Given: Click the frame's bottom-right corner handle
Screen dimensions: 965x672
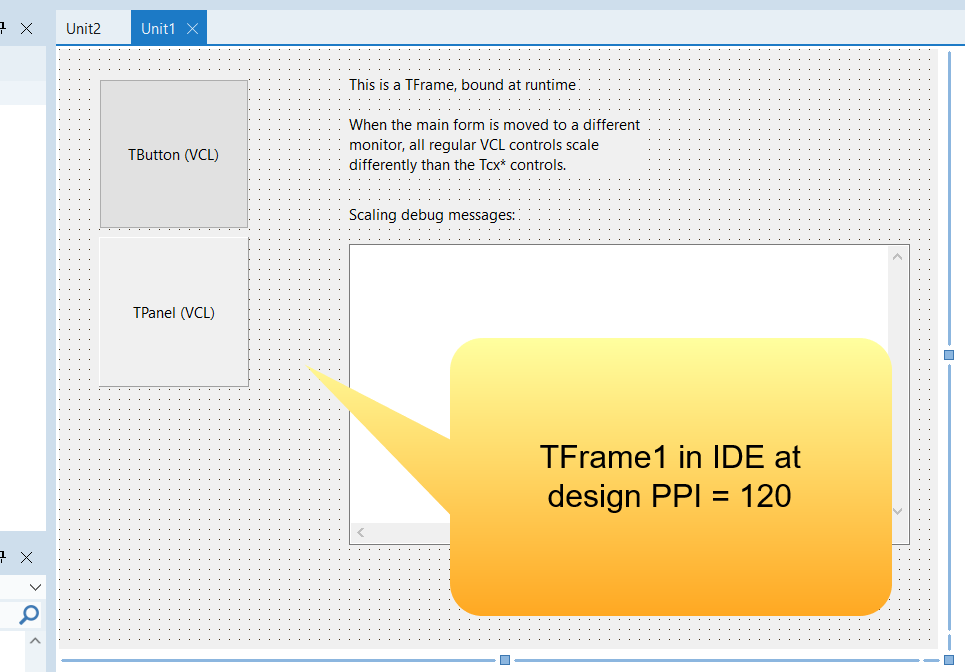Looking at the screenshot, I should pos(949,660).
